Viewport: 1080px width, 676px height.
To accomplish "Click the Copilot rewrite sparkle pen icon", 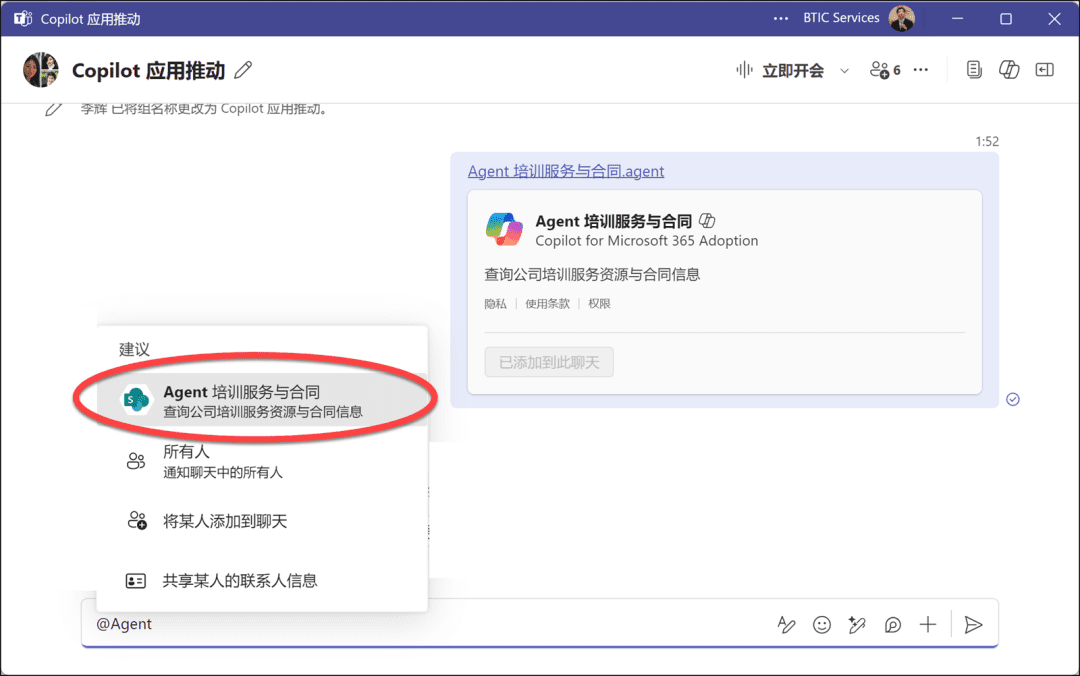I will (857, 624).
